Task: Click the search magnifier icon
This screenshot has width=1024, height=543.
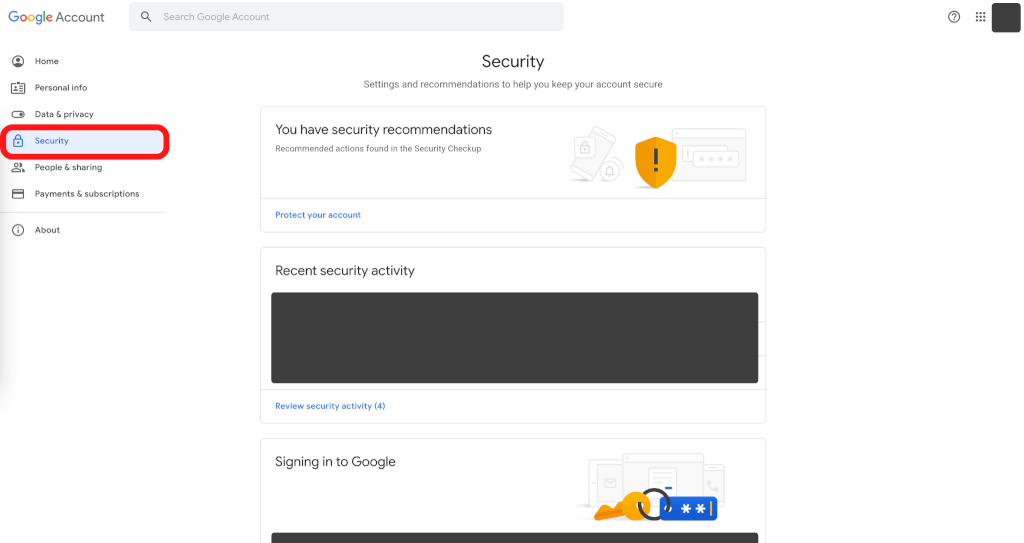Action: point(146,17)
